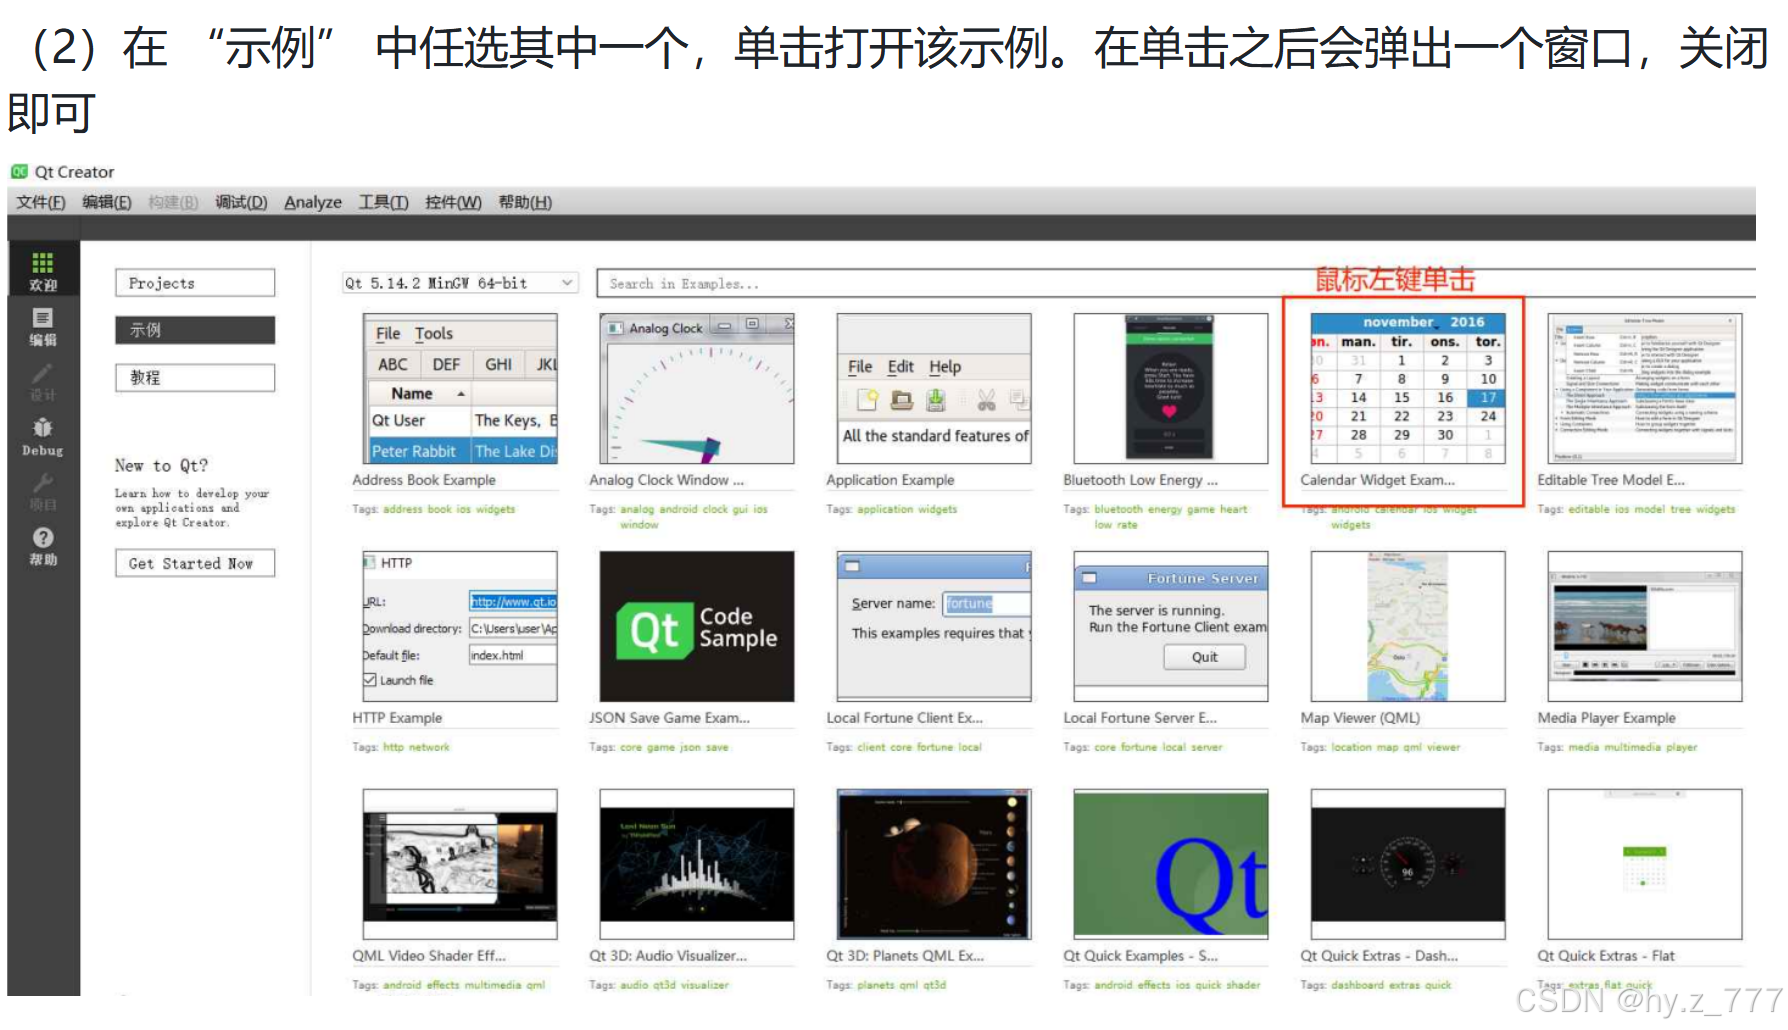The image size is (1788, 1030).
Task: Open the Bluetooth Low Energy example thumbnail
Action: (1171, 388)
